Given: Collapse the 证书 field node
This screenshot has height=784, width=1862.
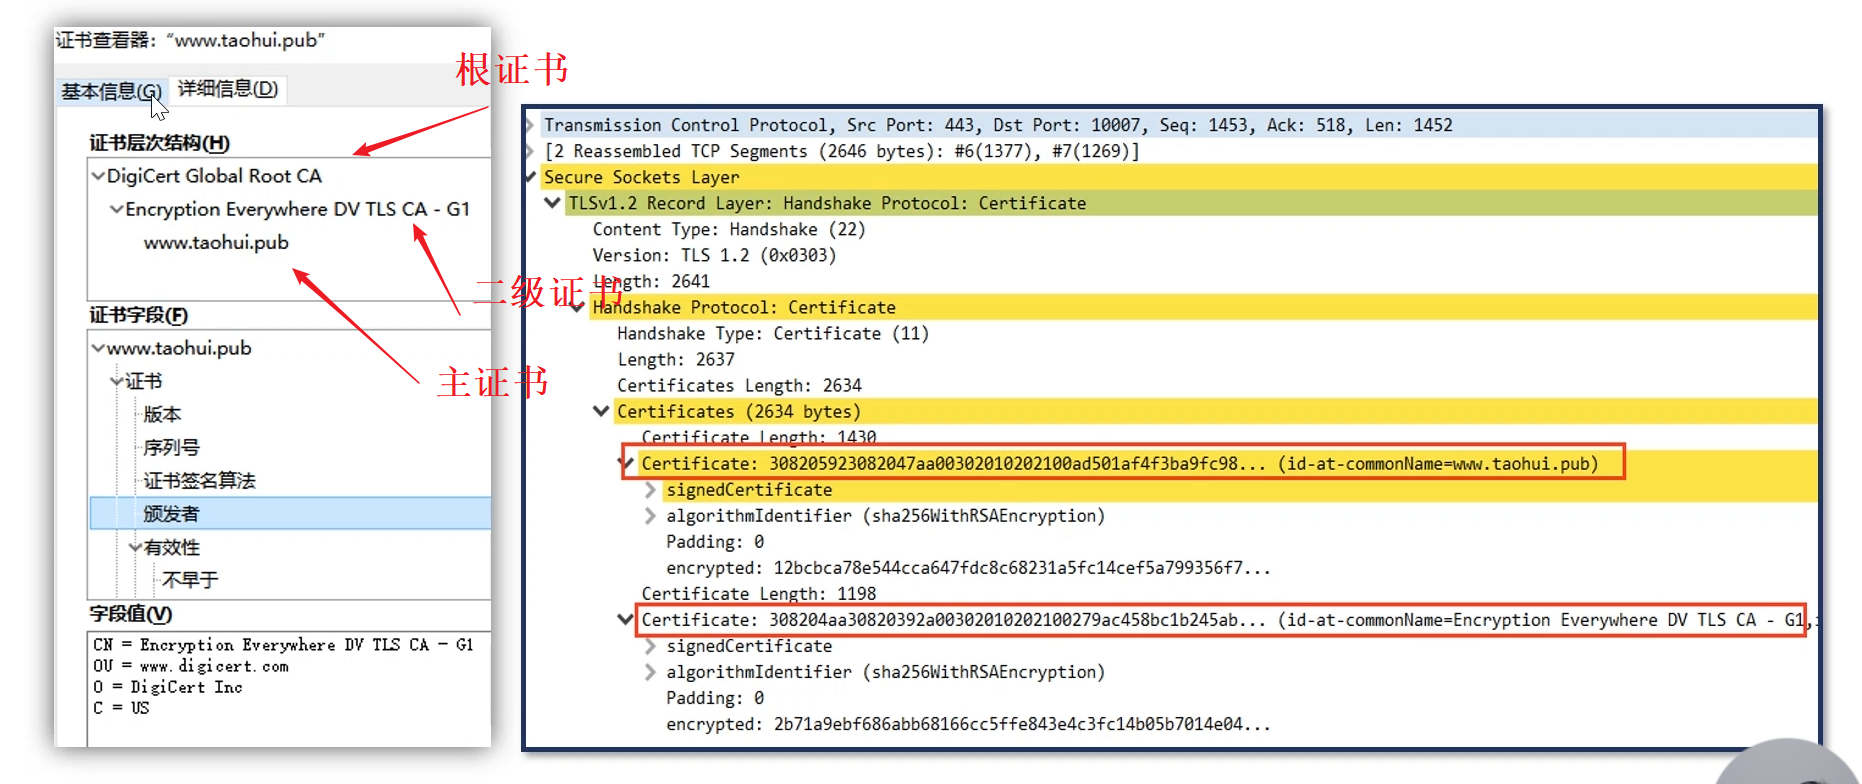Looking at the screenshot, I should (117, 381).
